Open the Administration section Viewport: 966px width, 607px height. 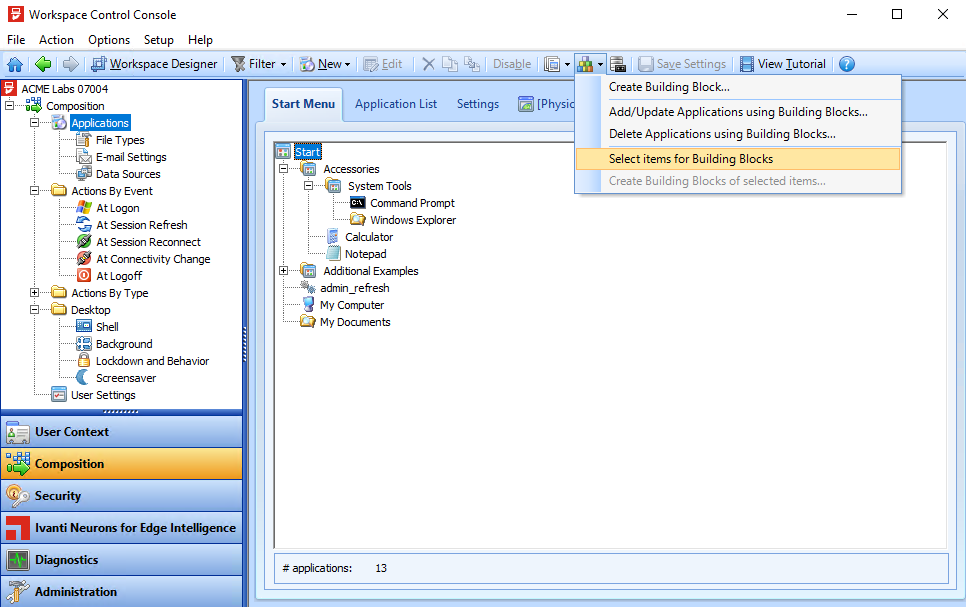tap(122, 592)
